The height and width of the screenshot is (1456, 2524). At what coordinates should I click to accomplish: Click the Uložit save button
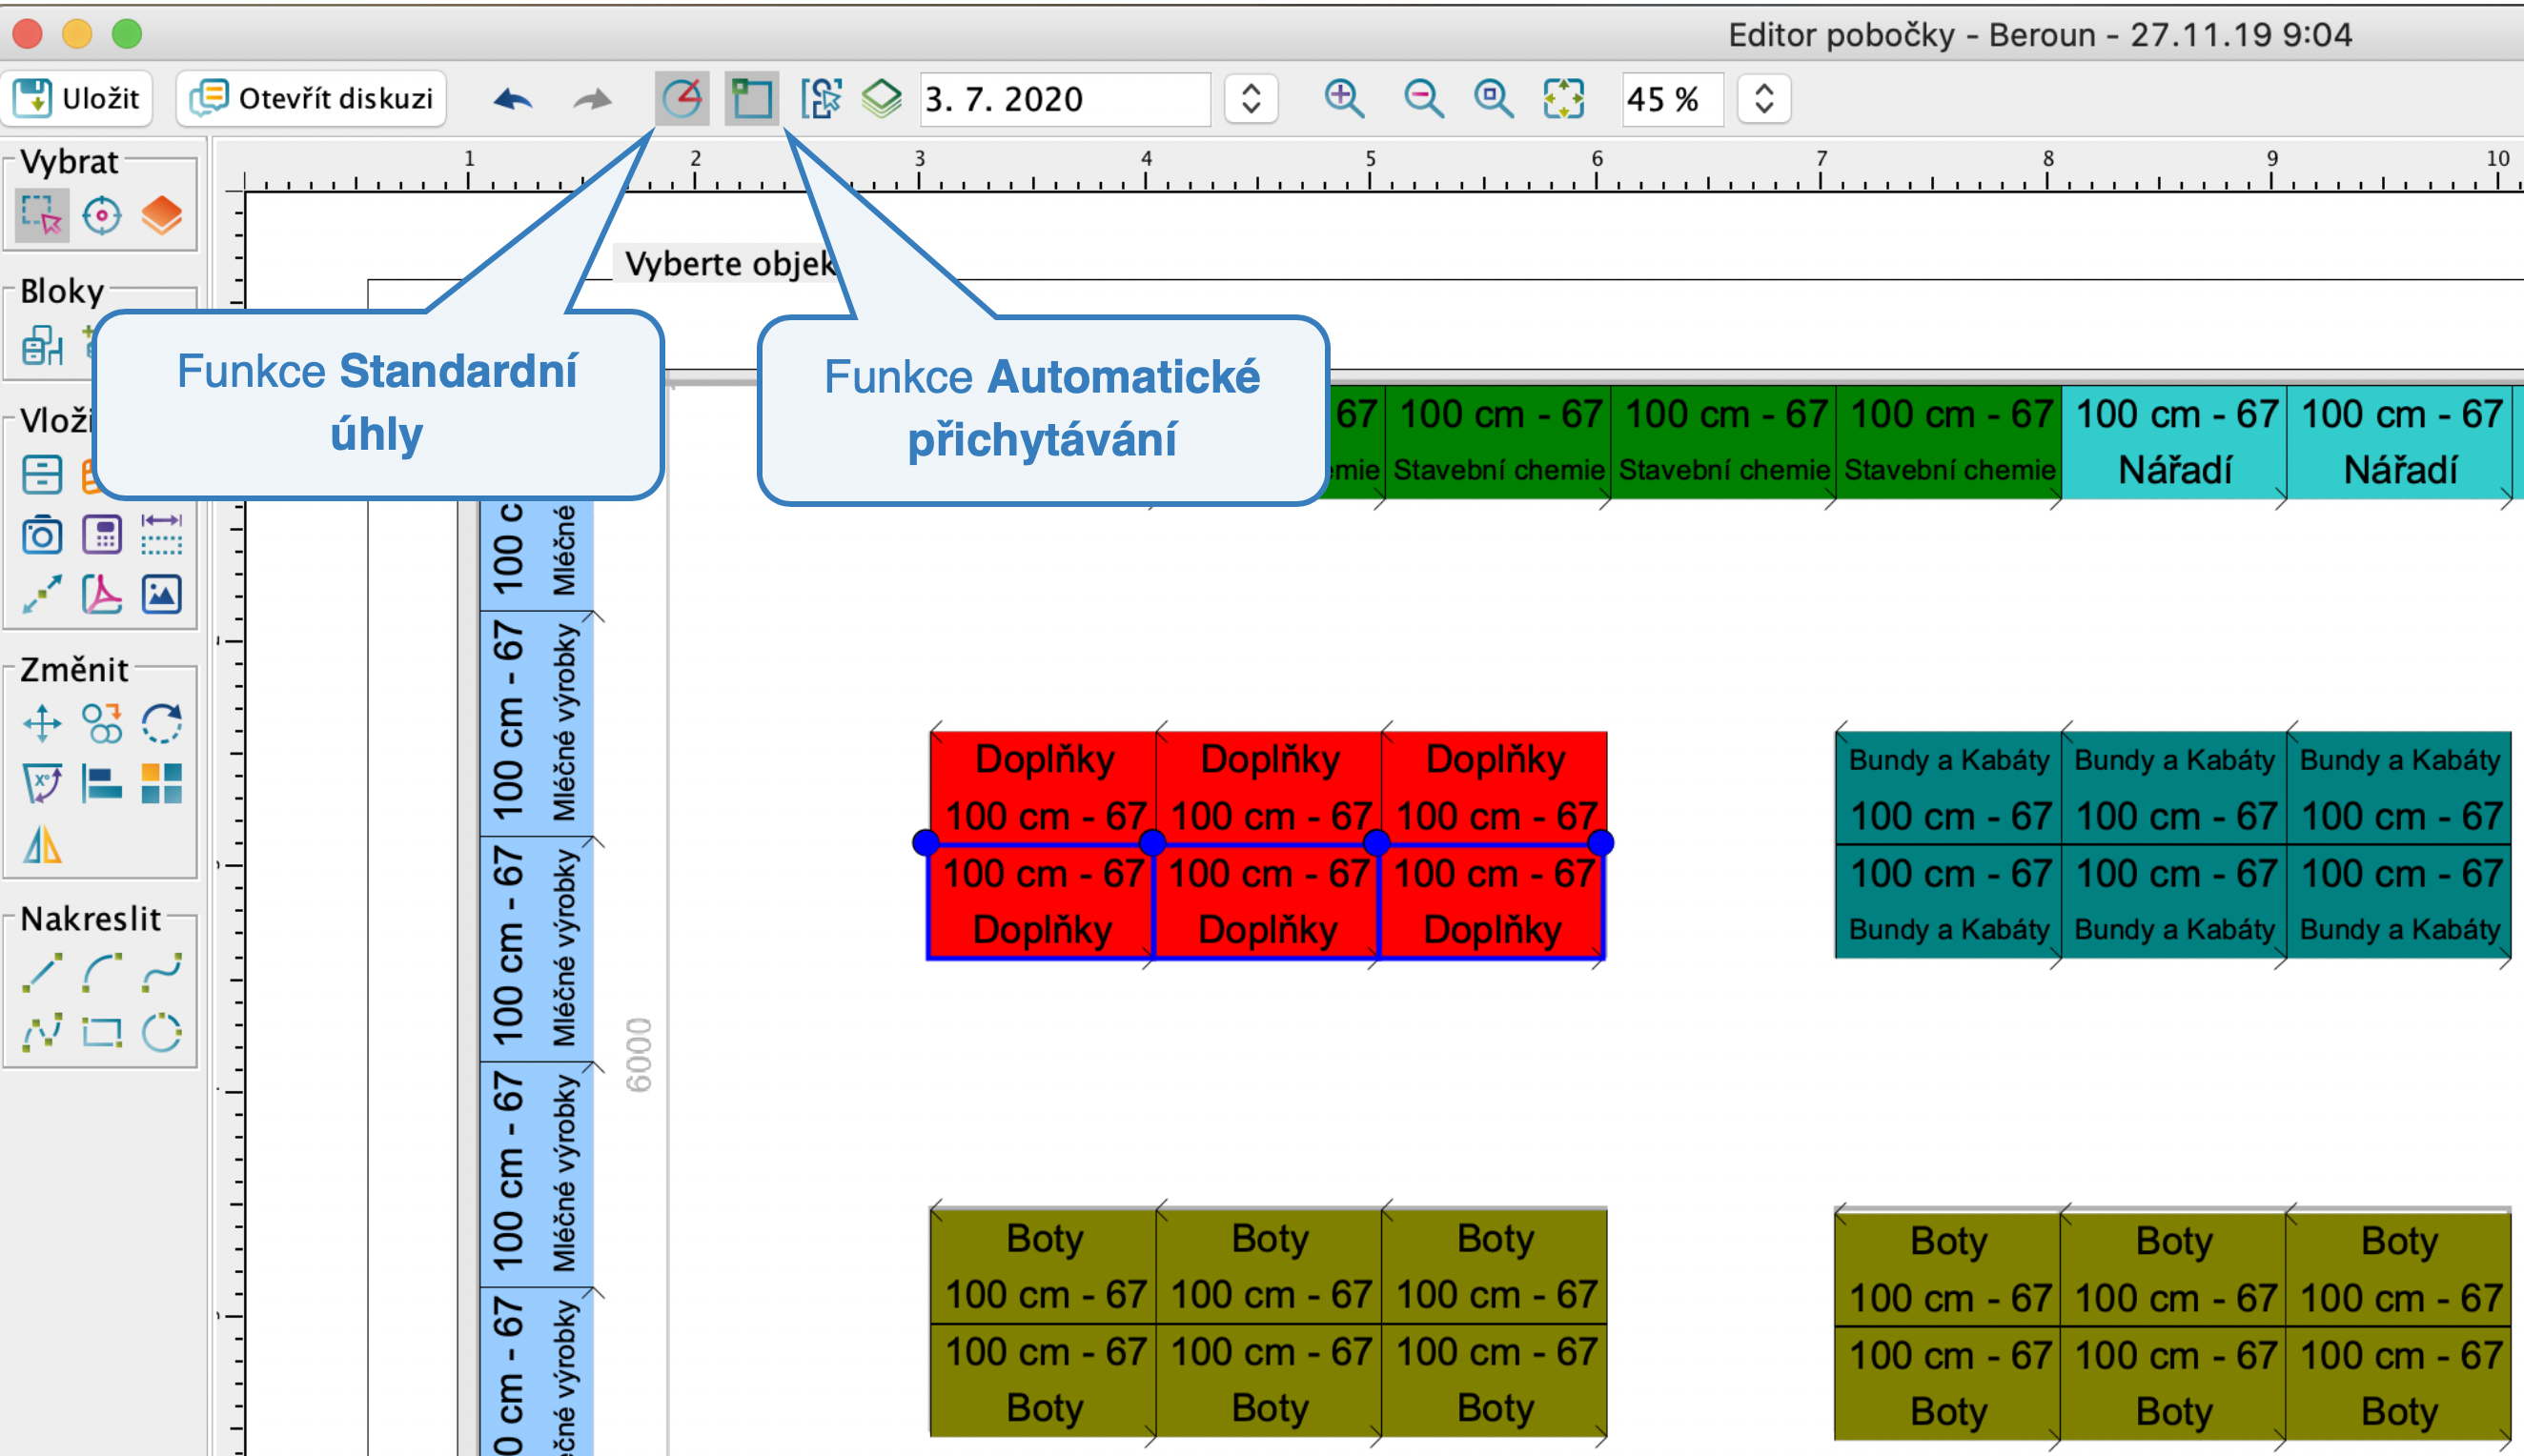point(77,98)
